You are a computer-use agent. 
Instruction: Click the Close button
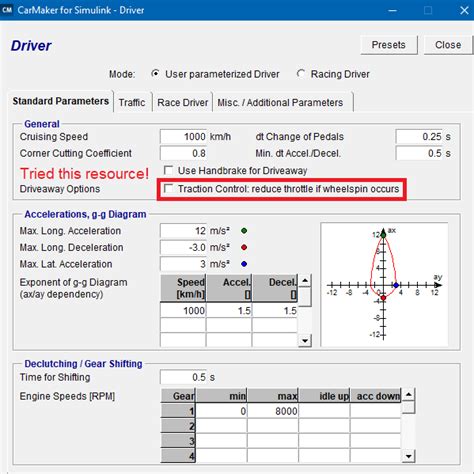448,45
